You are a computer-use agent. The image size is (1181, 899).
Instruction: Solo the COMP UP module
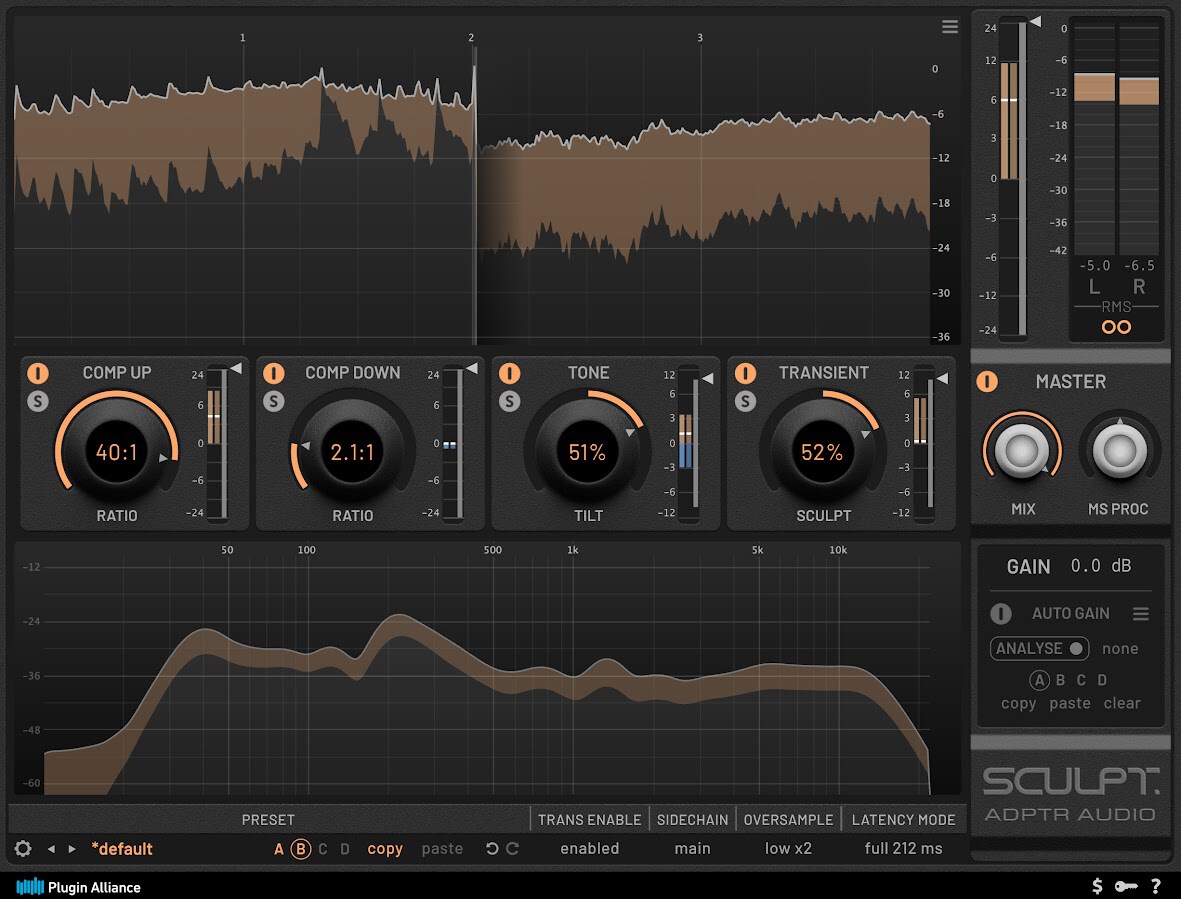coord(38,401)
